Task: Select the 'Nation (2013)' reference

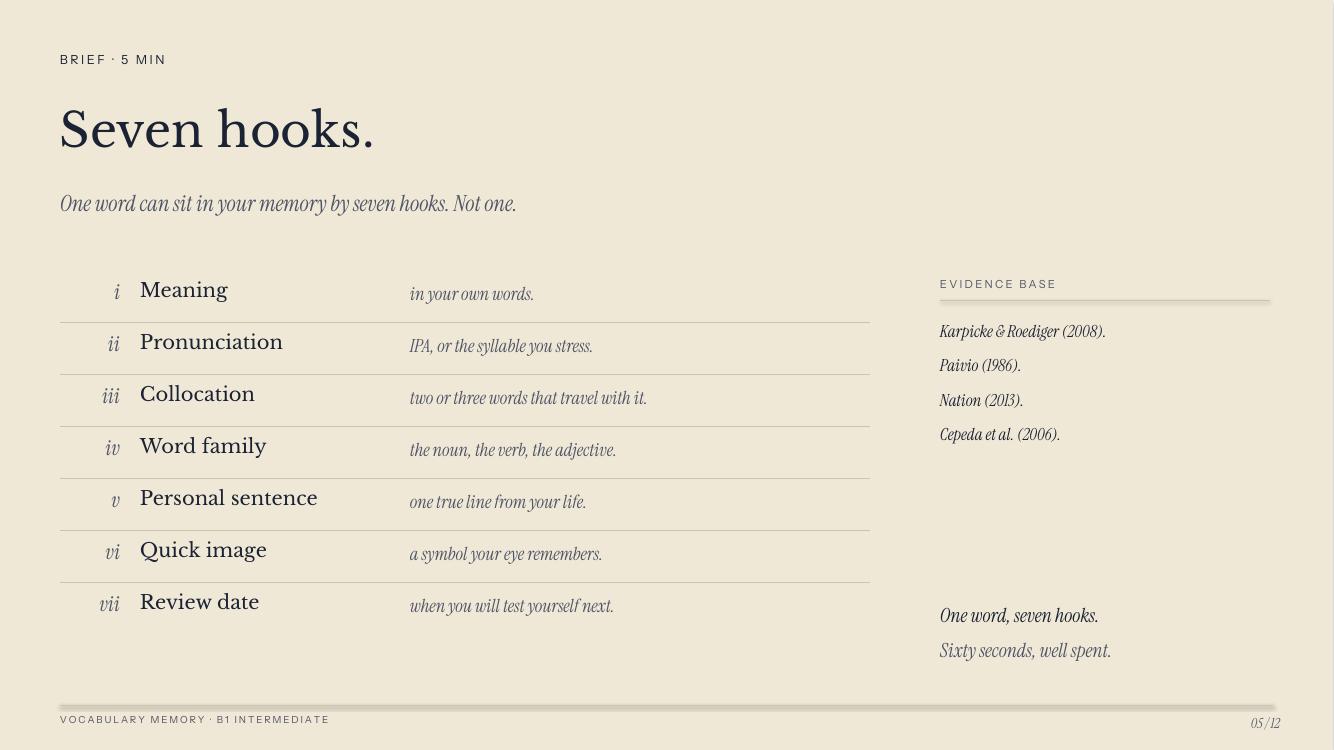Action: point(981,400)
